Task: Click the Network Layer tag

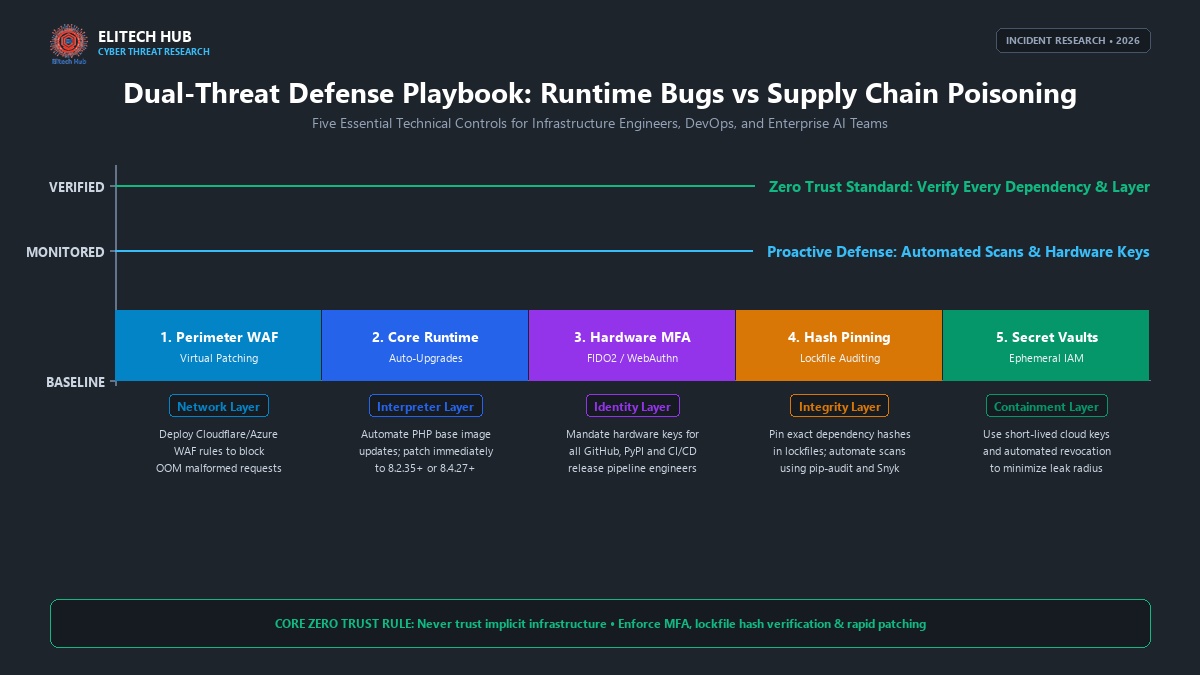Action: pyautogui.click(x=218, y=406)
